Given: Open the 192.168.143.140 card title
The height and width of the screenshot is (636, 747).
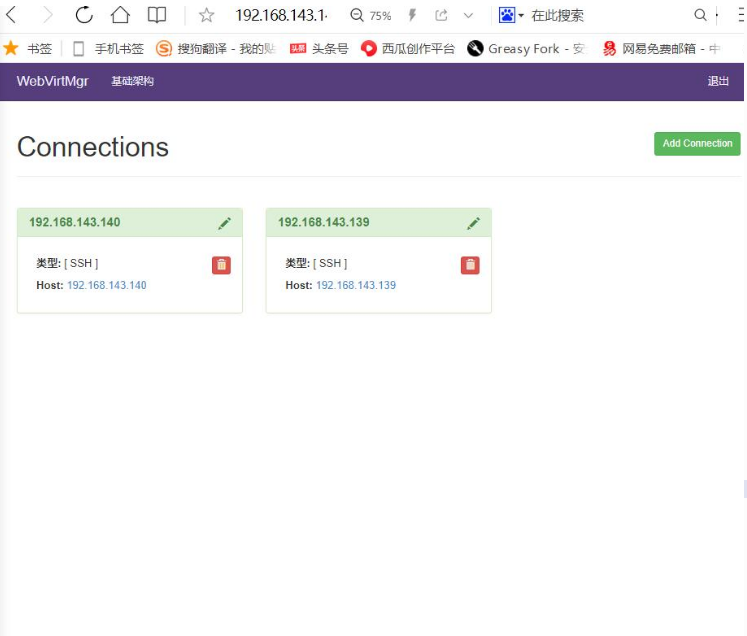Looking at the screenshot, I should coord(75,222).
